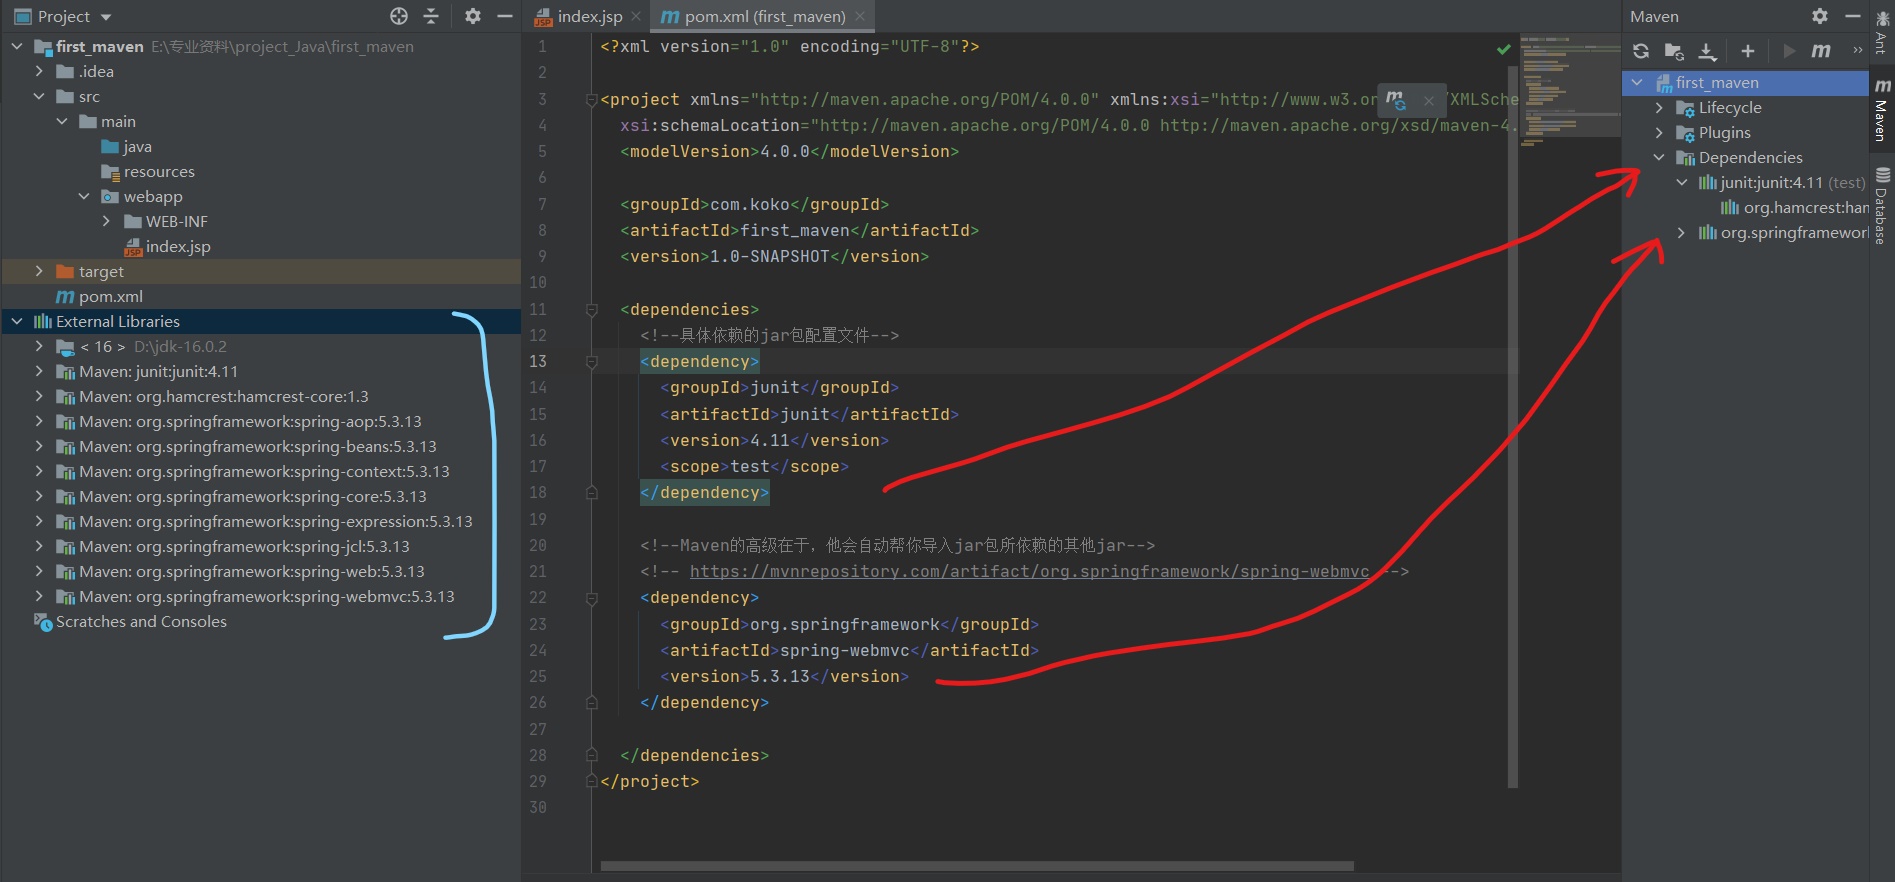This screenshot has height=882, width=1895.
Task: Expand the .idea folder
Action: tap(39, 71)
